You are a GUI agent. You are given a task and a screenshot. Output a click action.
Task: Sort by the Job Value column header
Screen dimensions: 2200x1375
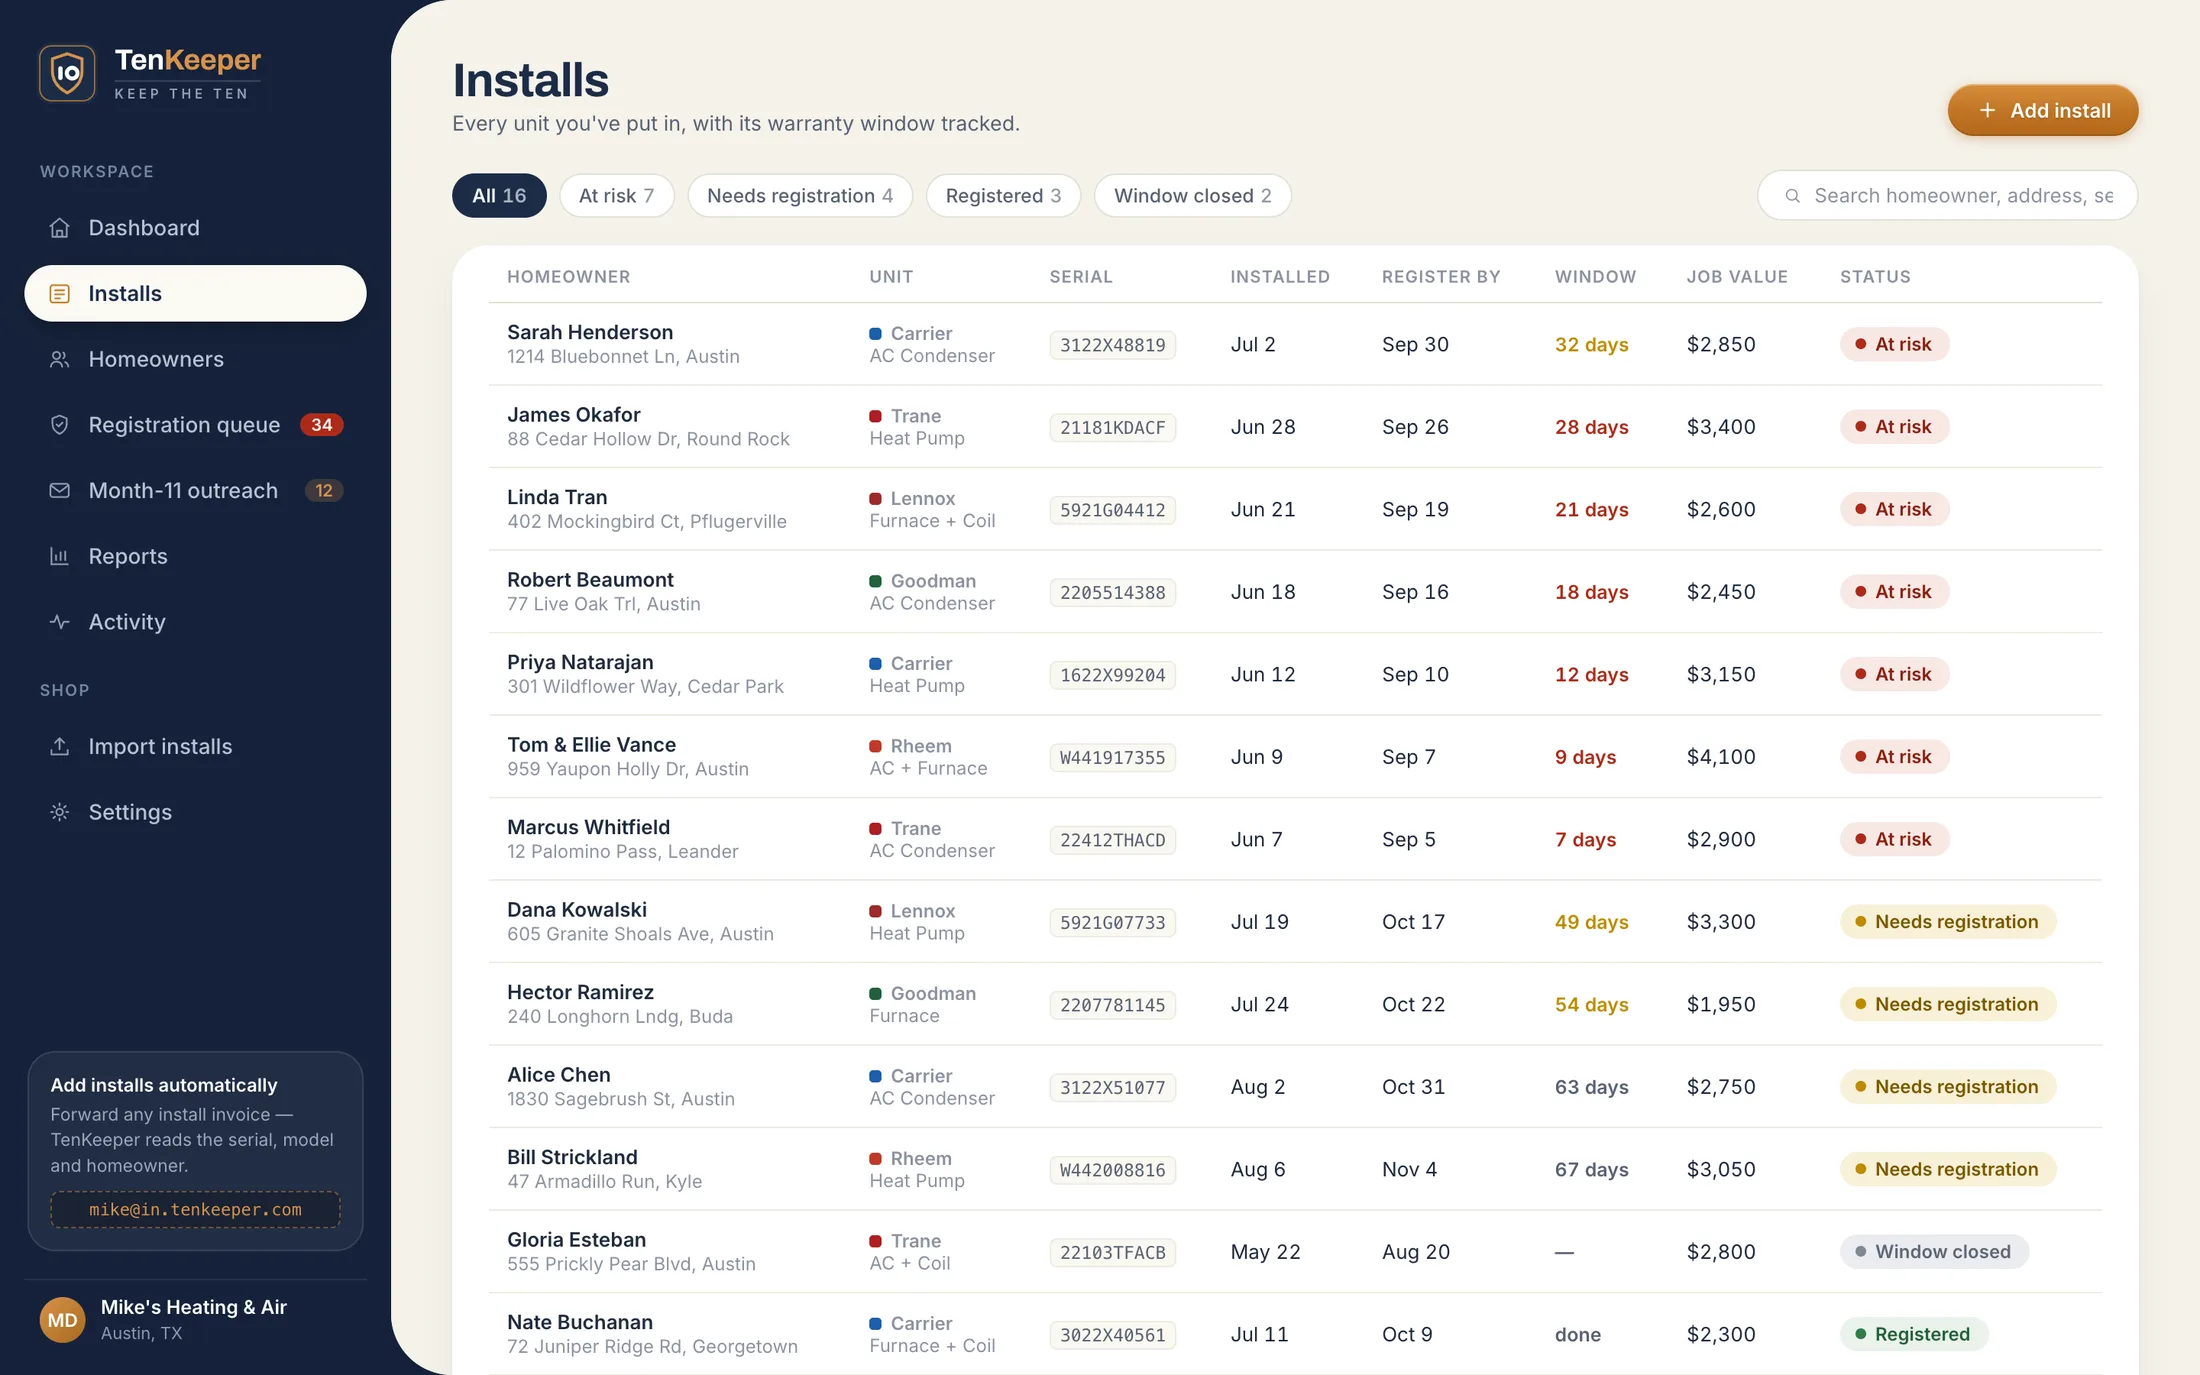[x=1737, y=277]
